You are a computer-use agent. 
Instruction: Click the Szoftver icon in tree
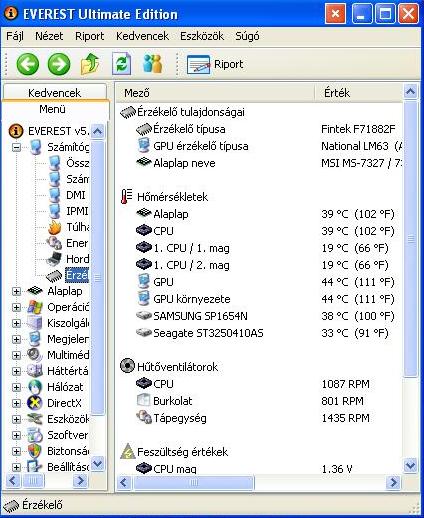point(35,435)
